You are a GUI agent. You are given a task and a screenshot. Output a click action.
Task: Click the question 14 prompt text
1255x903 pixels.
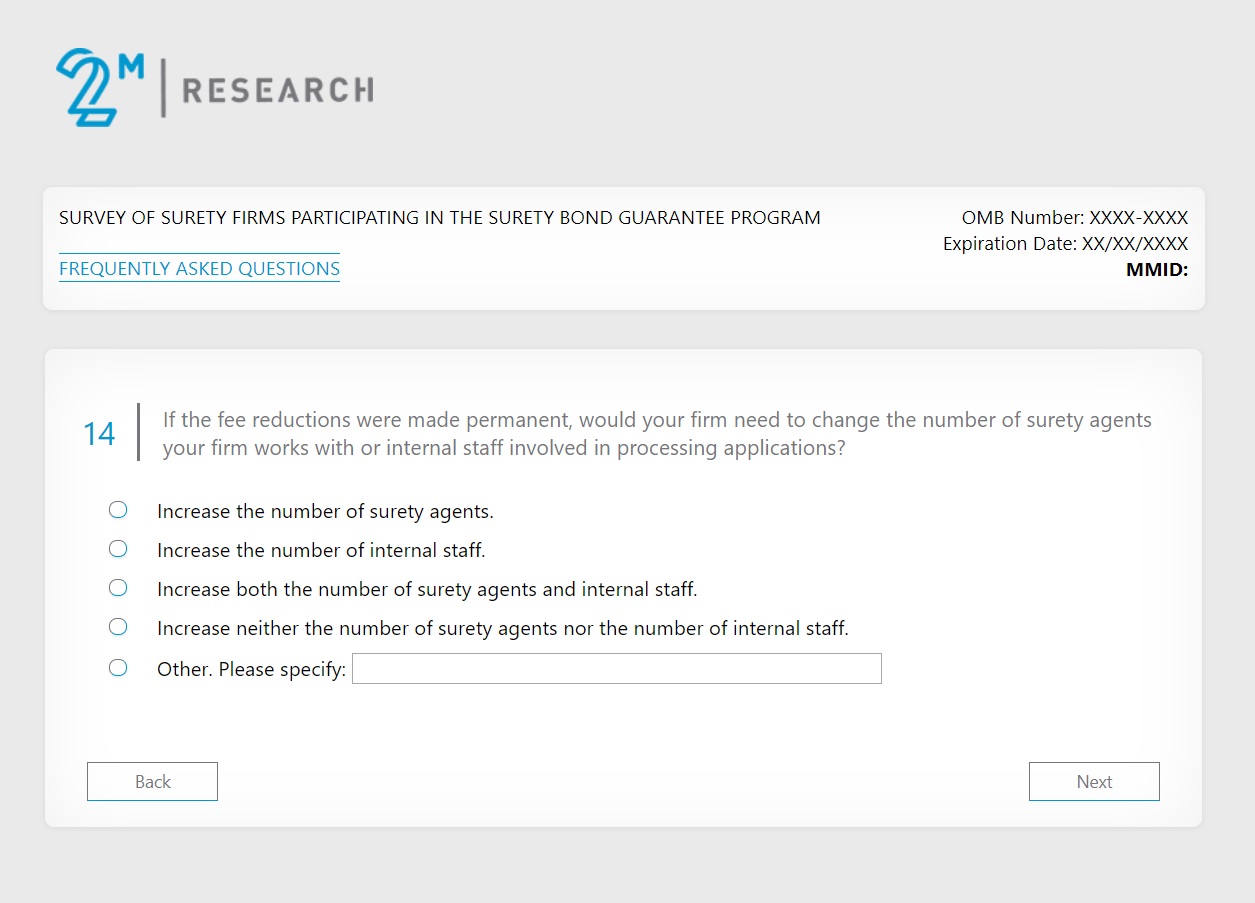[657, 434]
